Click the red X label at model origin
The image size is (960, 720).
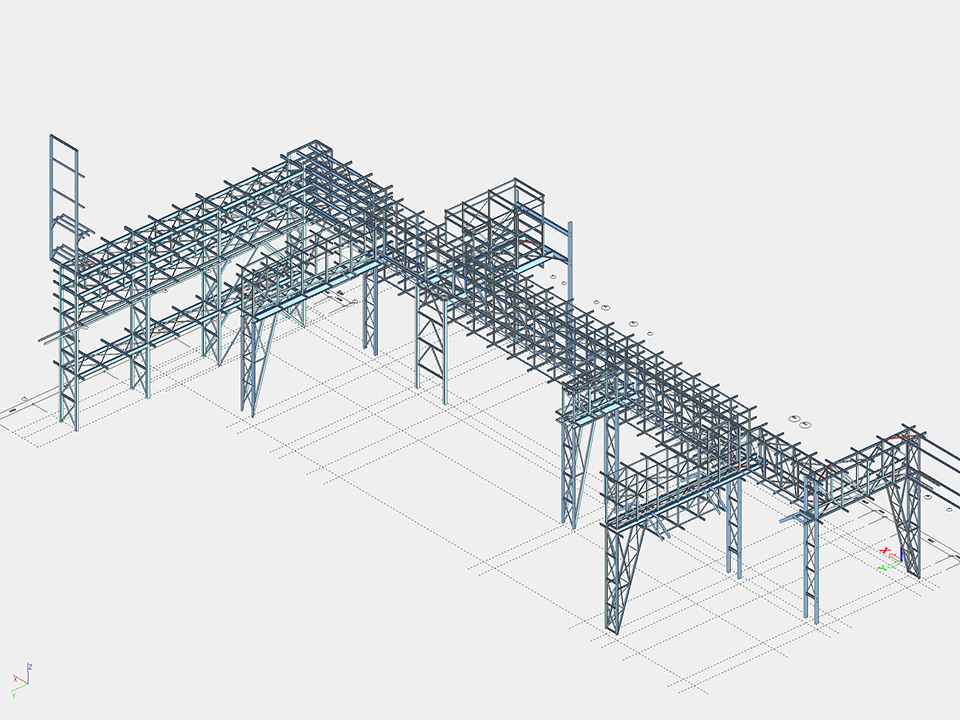[884, 550]
